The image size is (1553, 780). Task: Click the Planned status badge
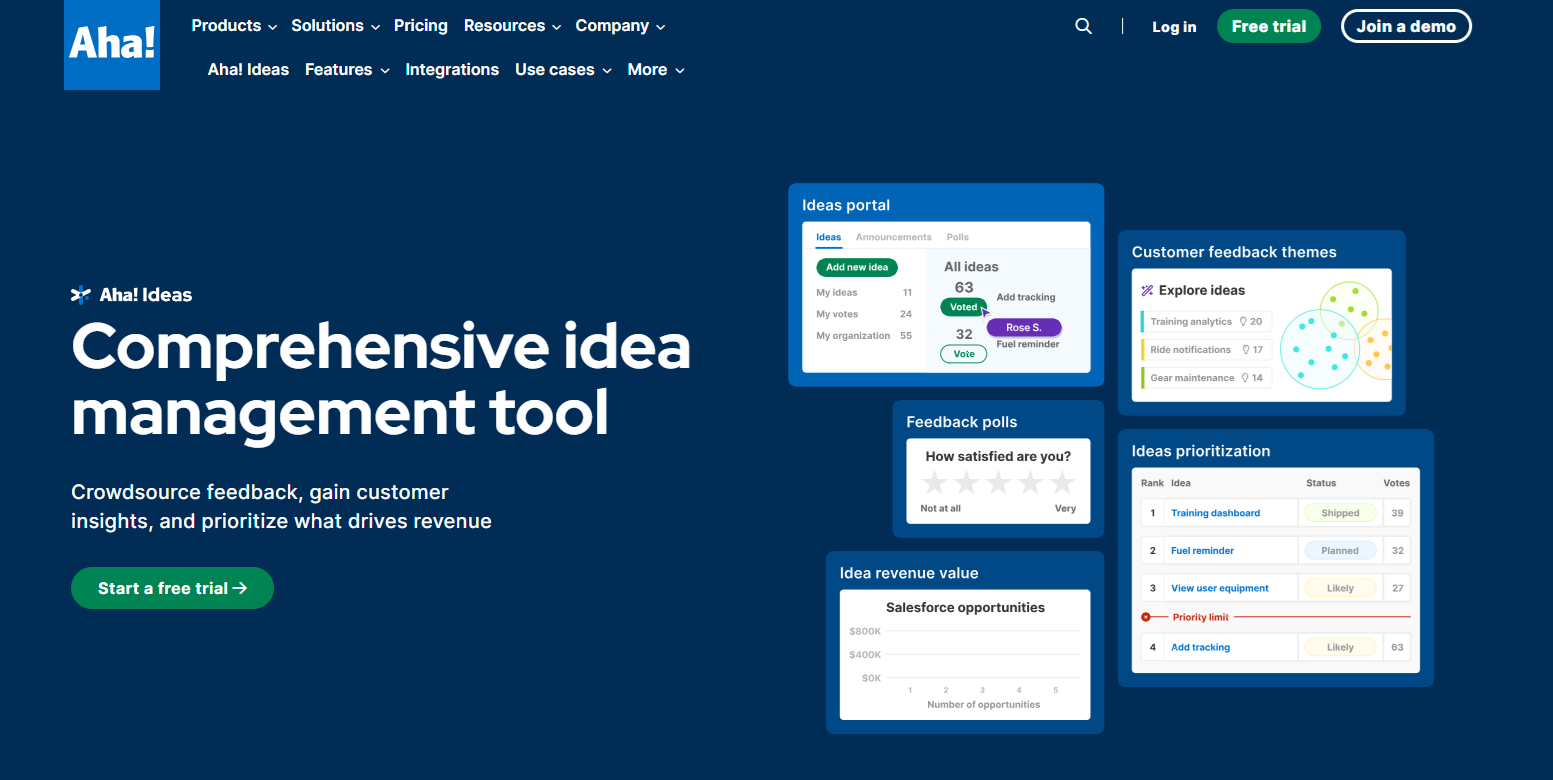click(1340, 551)
